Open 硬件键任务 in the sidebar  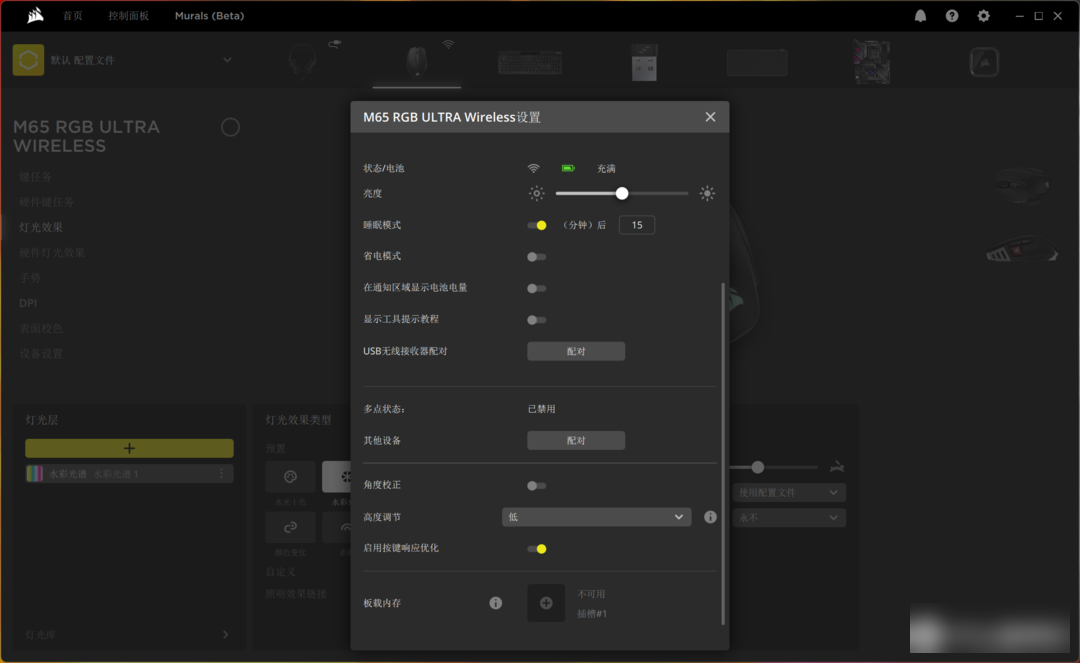tap(47, 202)
